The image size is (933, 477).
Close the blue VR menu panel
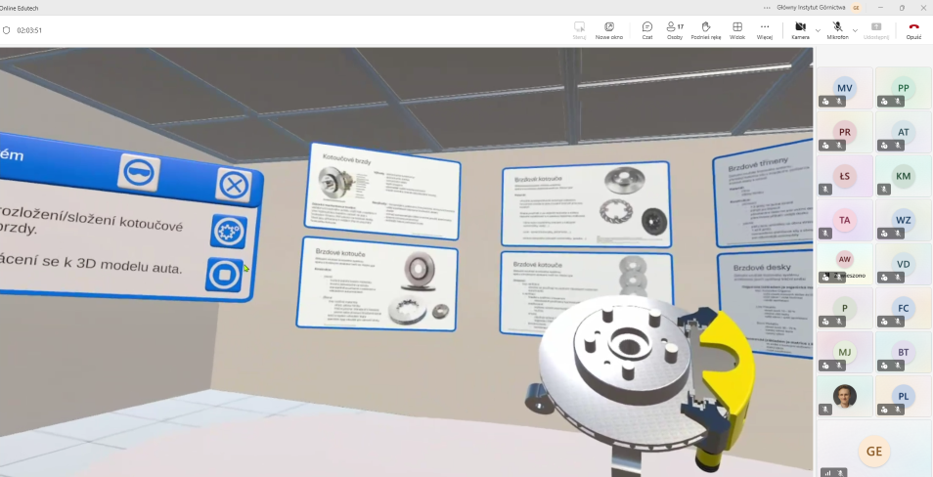[x=233, y=186]
